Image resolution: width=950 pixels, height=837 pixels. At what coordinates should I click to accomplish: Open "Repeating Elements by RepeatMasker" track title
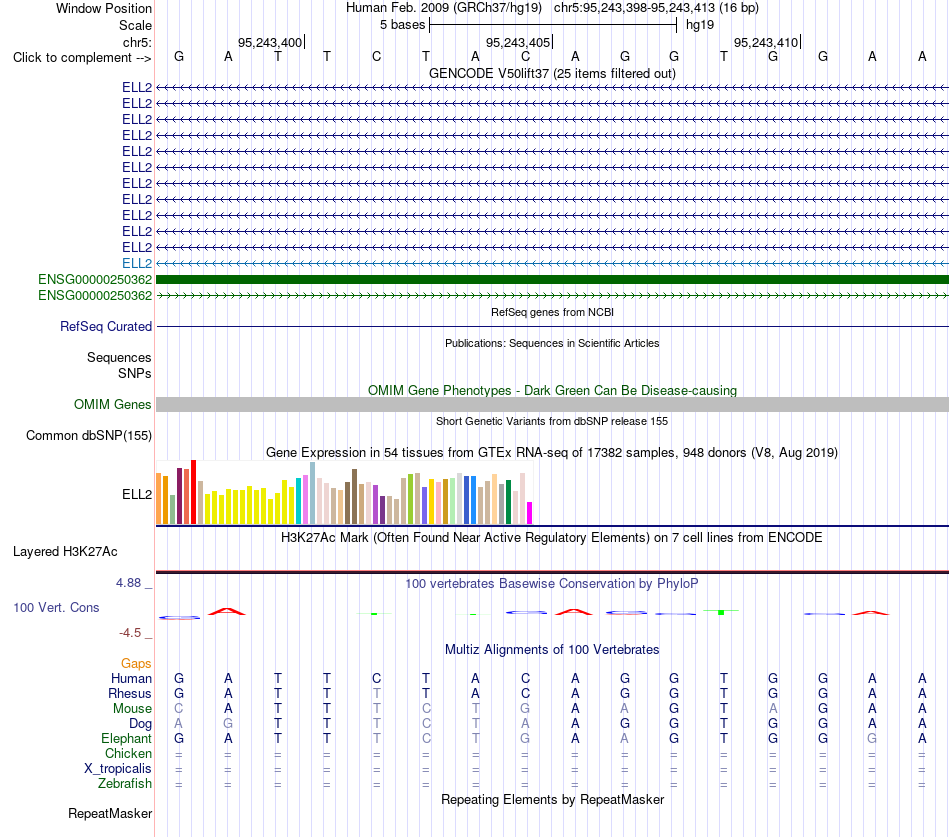[x=552, y=799]
